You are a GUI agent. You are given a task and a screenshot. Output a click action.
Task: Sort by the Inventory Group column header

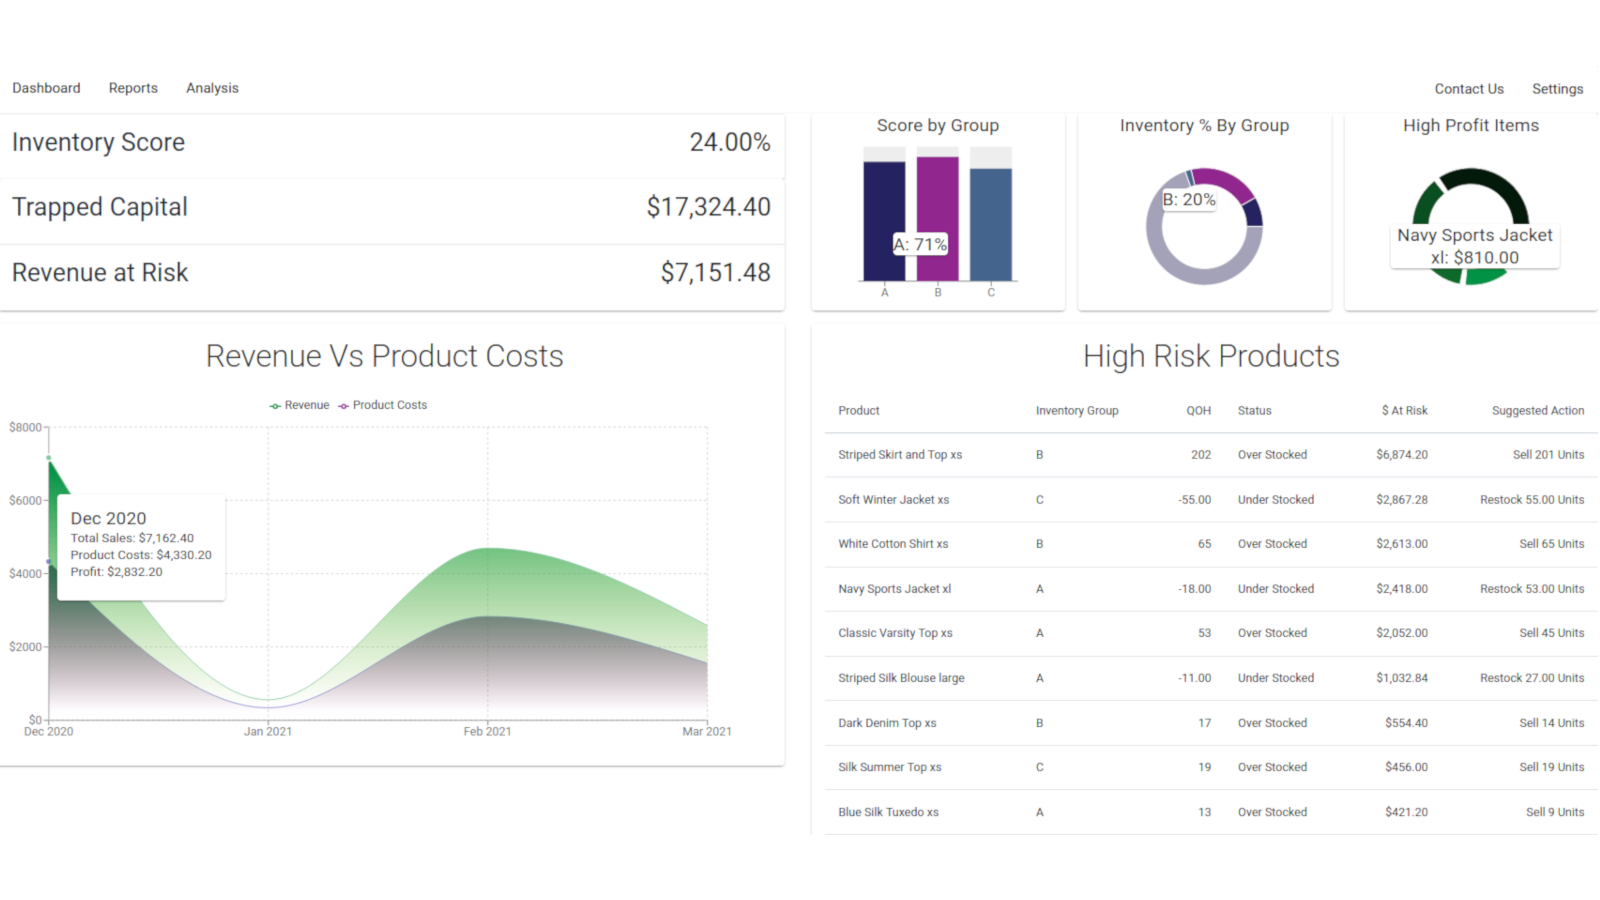point(1077,411)
